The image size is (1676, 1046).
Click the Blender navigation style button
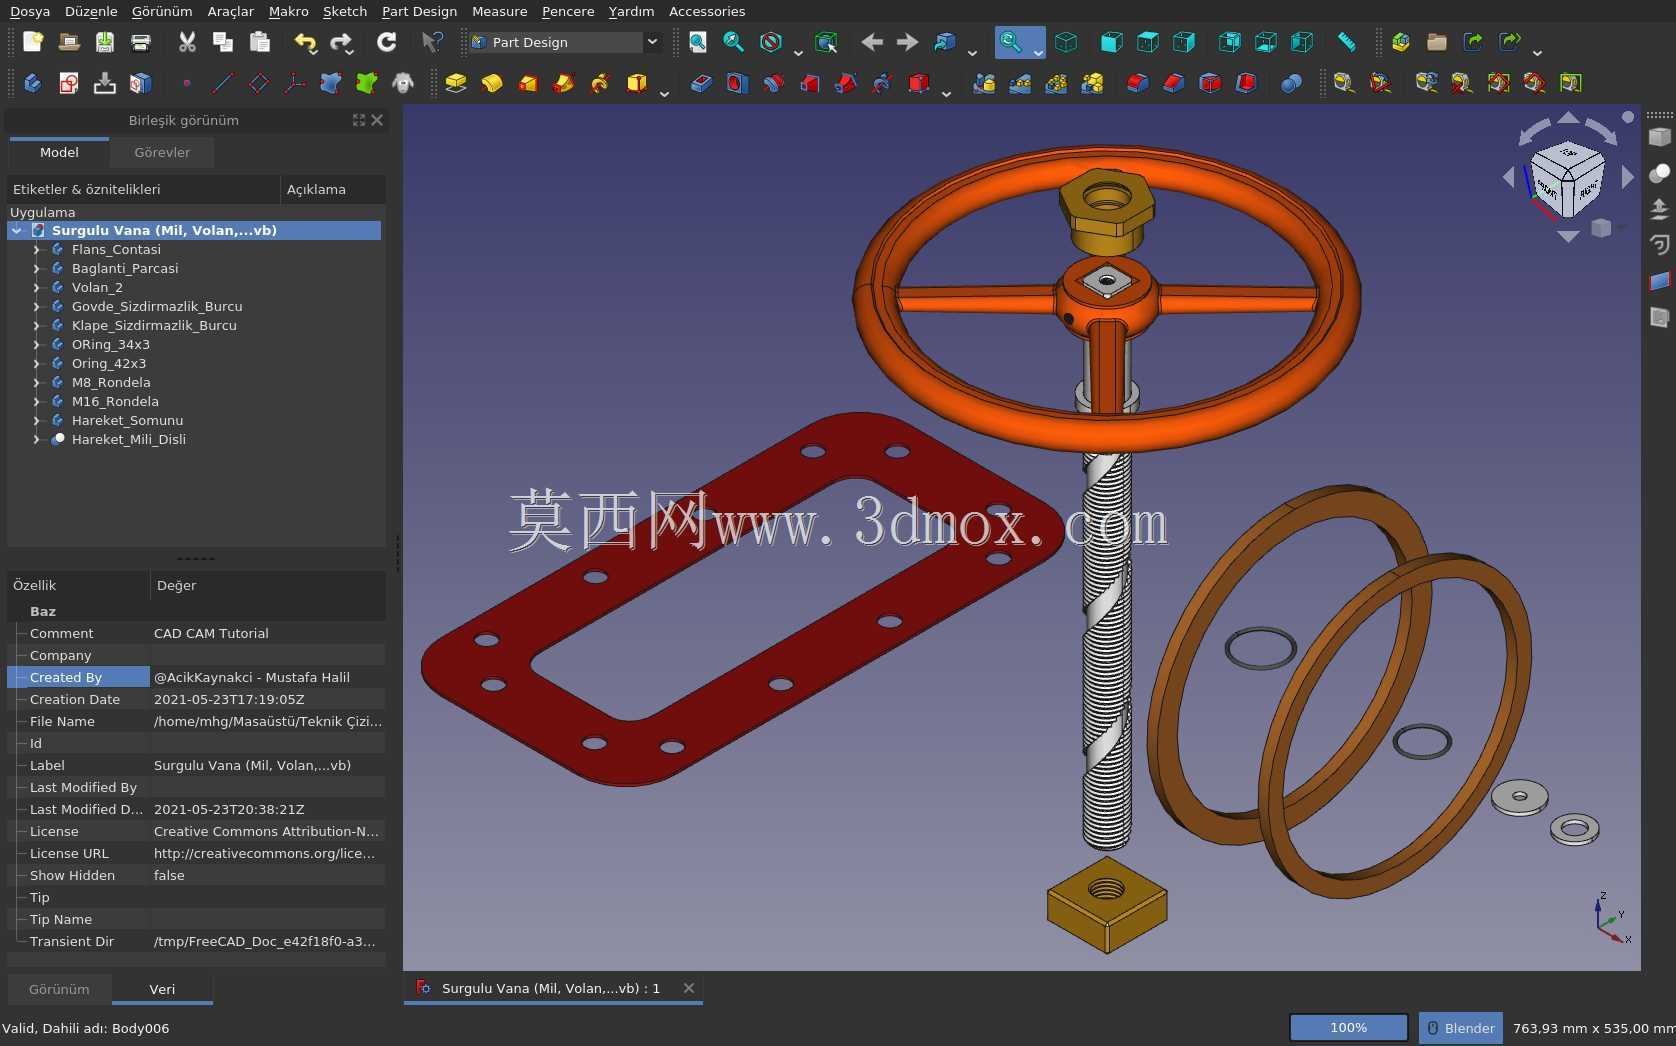pyautogui.click(x=1461, y=1028)
